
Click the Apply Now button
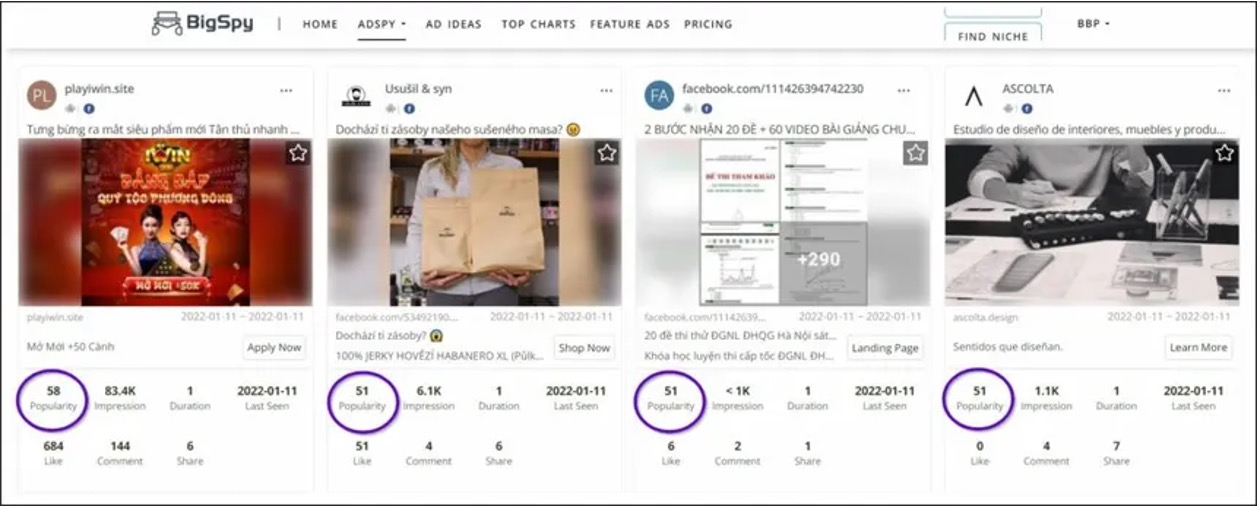tap(274, 348)
